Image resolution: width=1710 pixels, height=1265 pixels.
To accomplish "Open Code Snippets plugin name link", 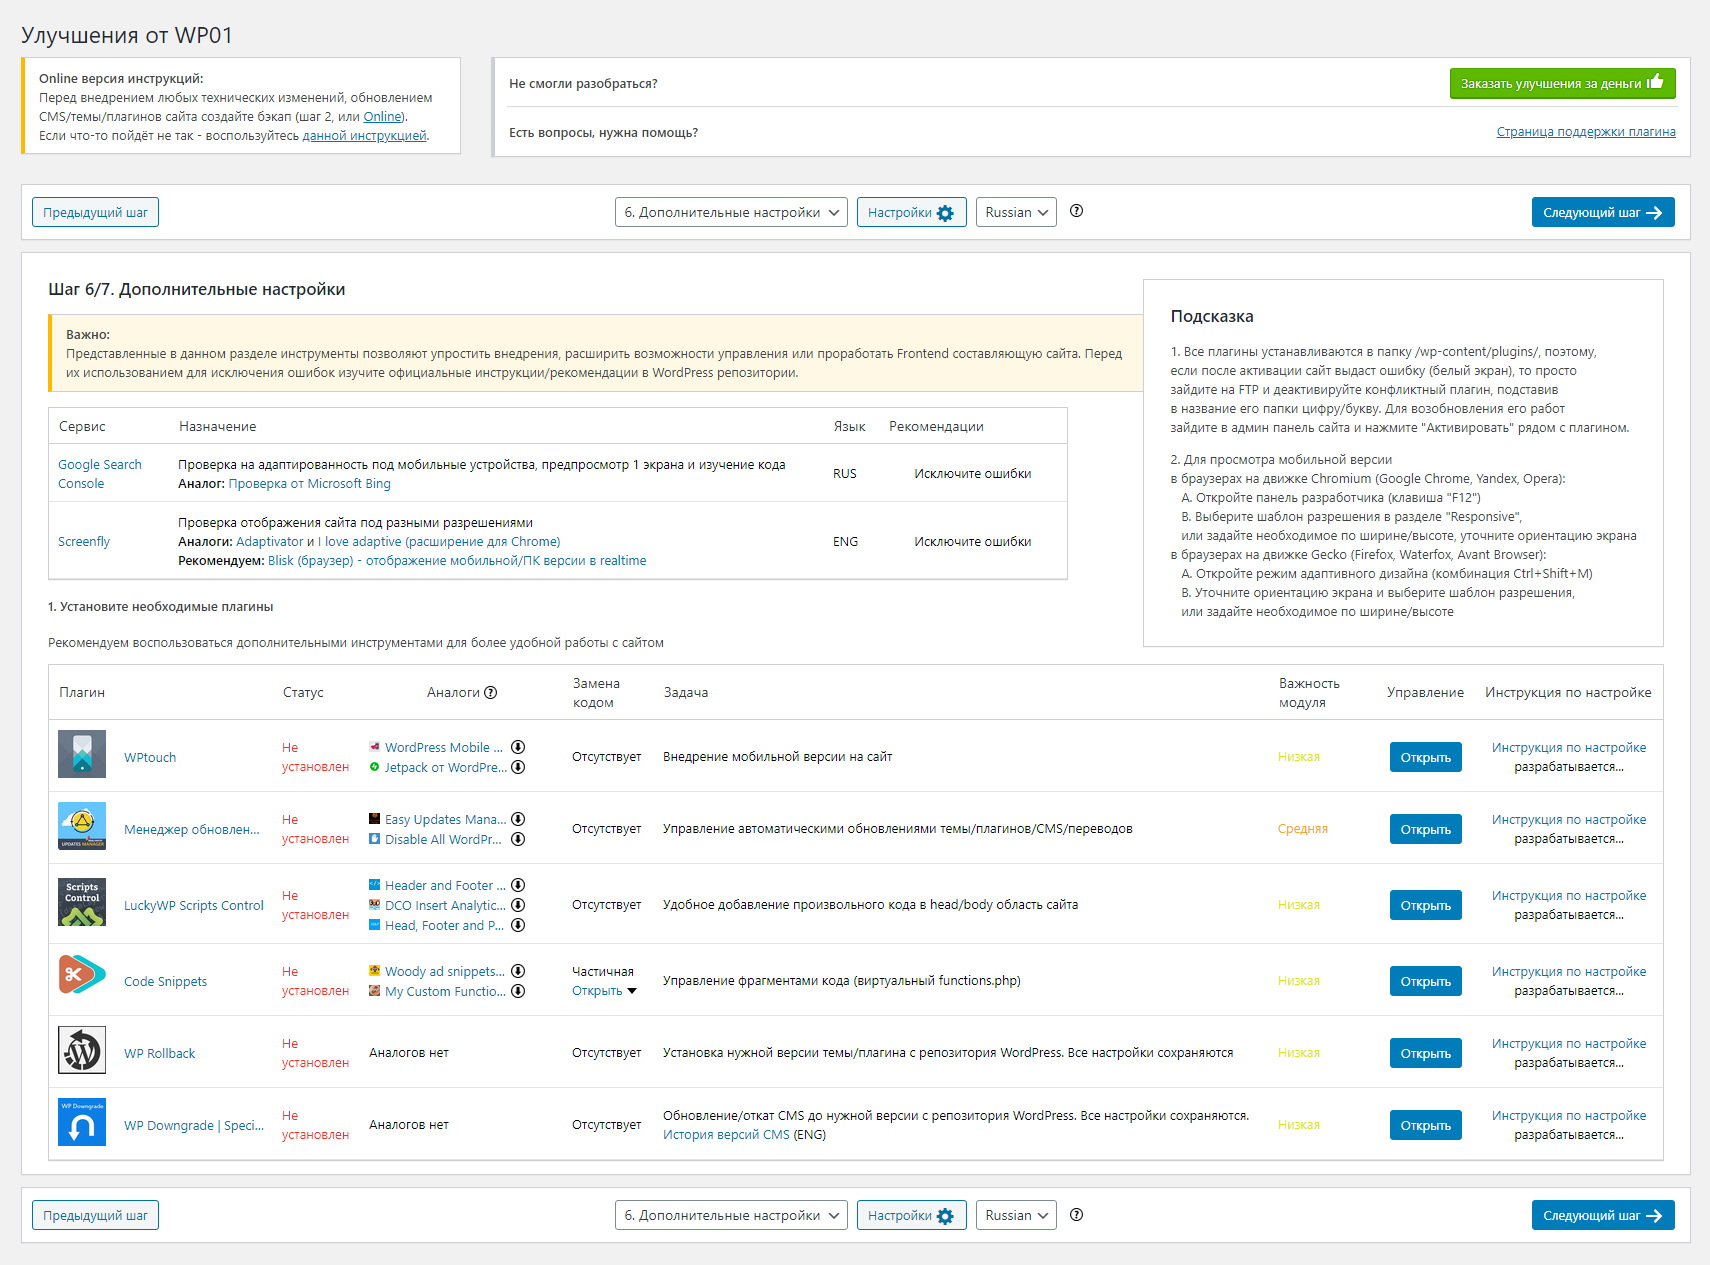I will 166,981.
